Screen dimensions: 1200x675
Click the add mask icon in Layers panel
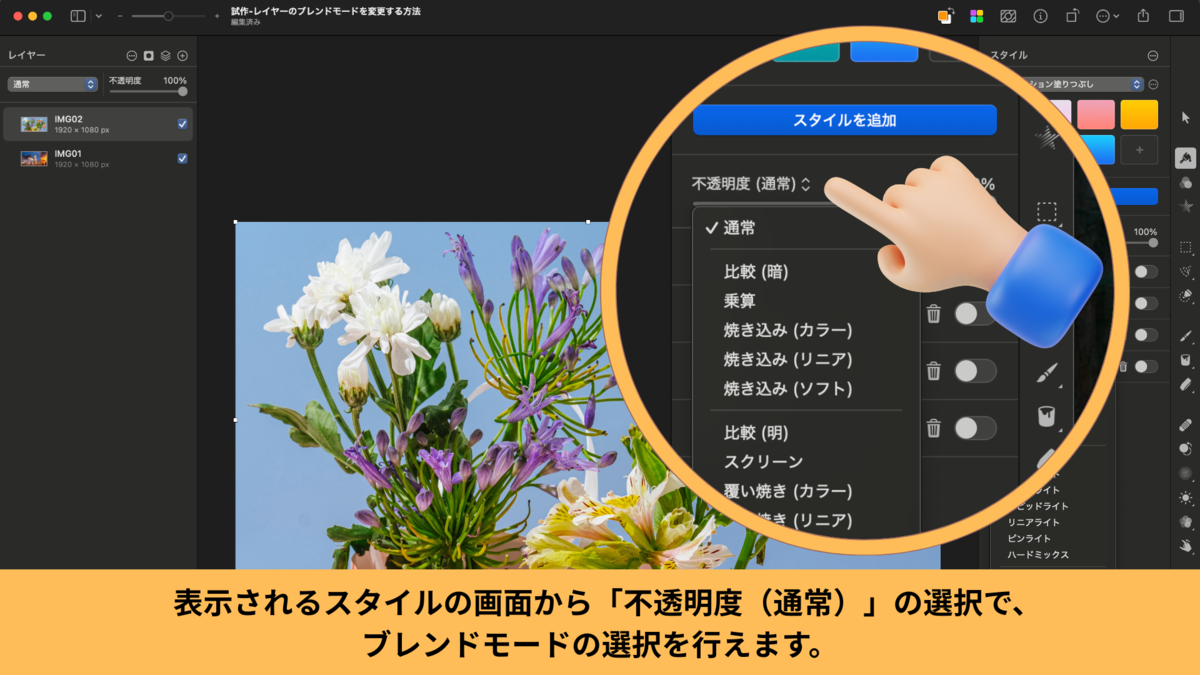tap(148, 56)
